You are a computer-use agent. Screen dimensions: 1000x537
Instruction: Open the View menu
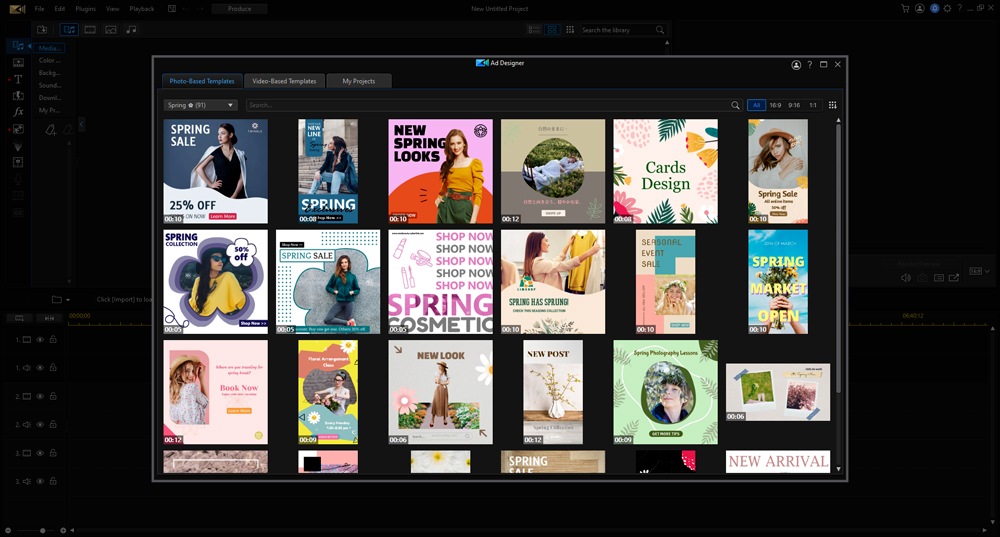(x=112, y=9)
